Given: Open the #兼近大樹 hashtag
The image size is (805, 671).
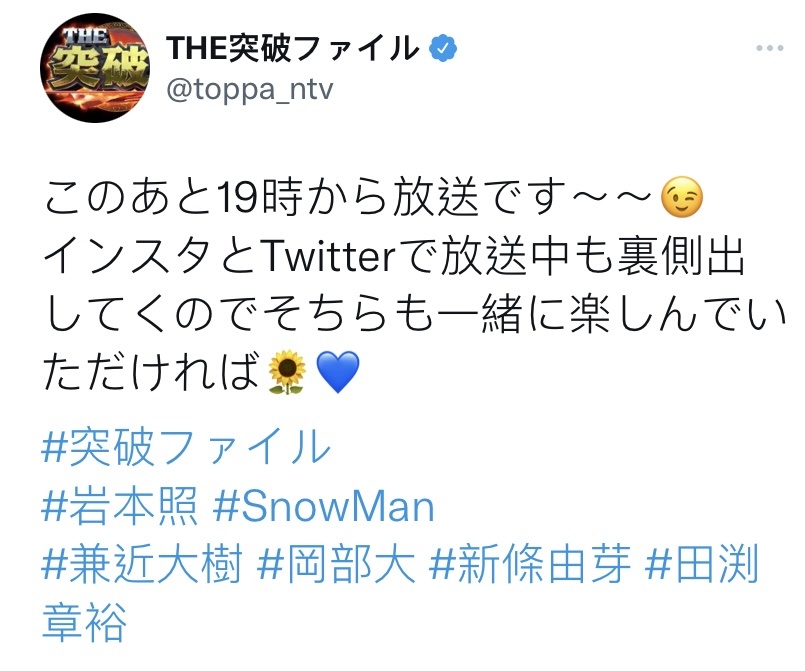Looking at the screenshot, I should (141, 564).
